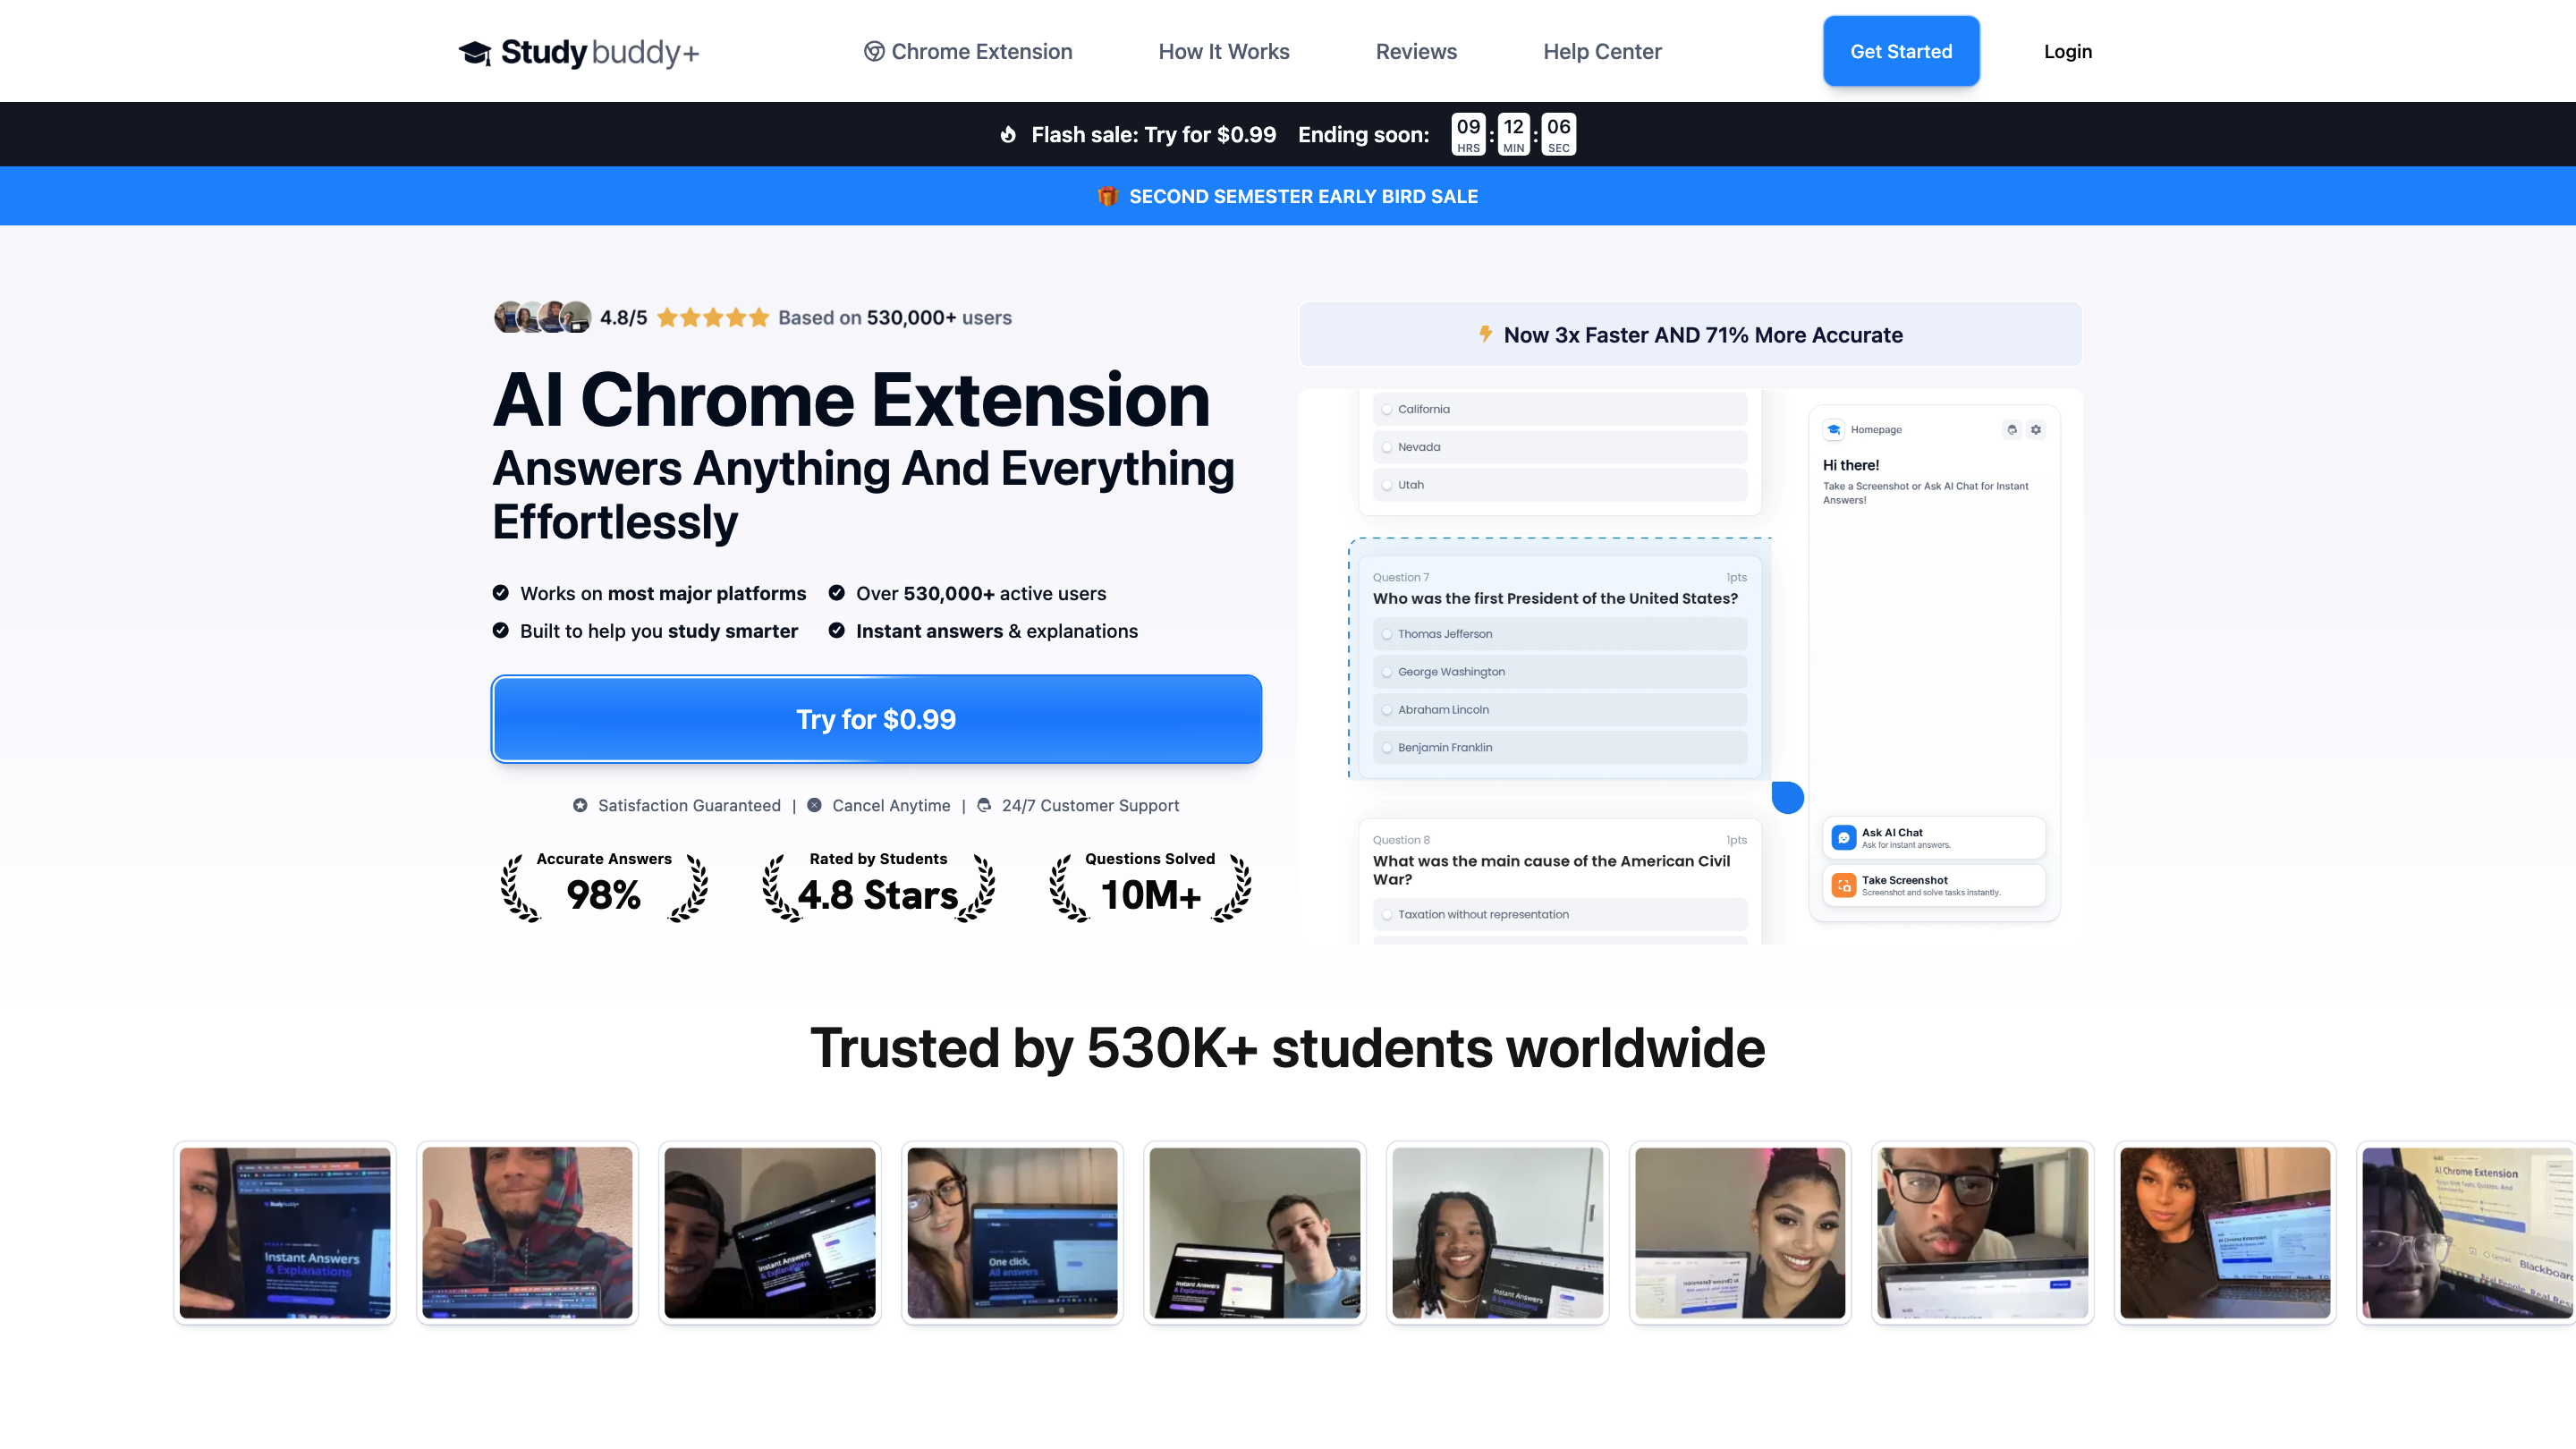This screenshot has width=2576, height=1449.
Task: Click the headset icon in extension panel
Action: [x=2012, y=430]
